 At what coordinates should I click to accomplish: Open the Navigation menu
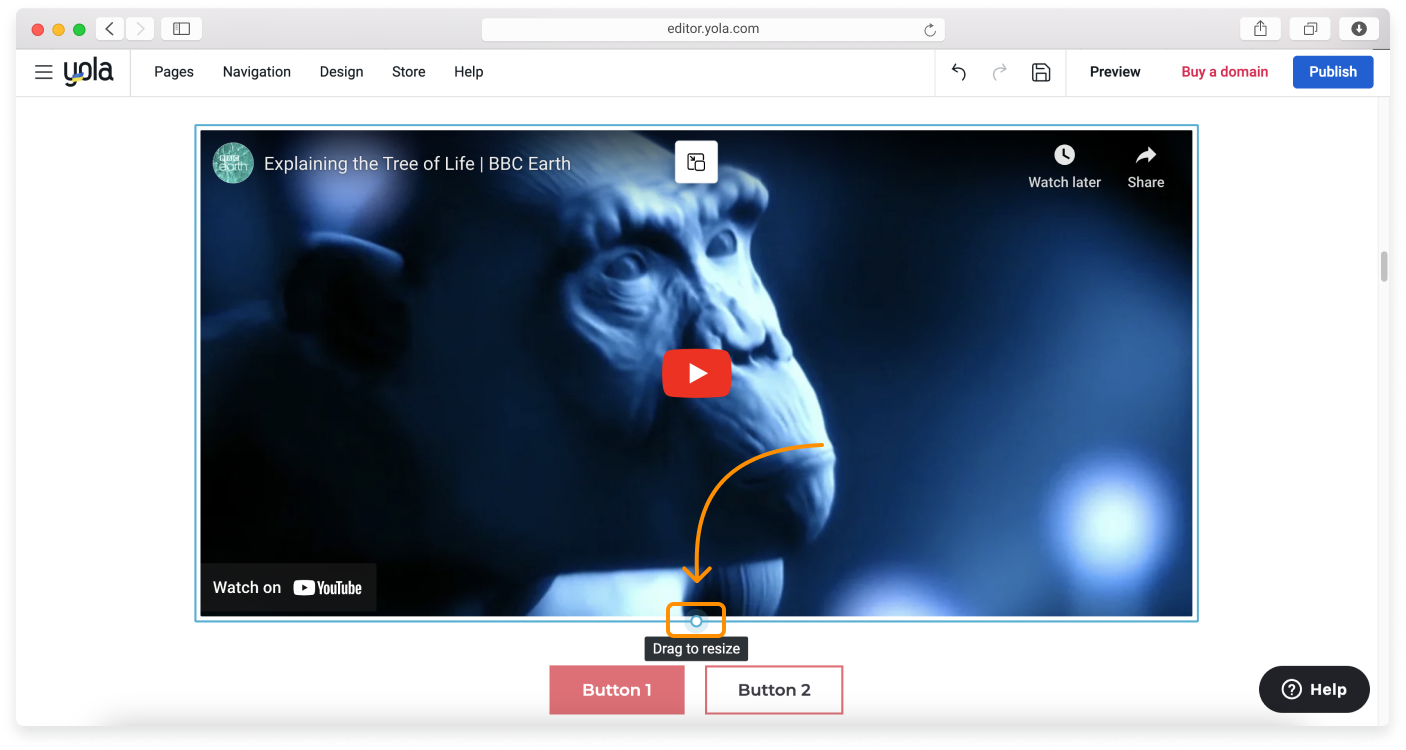[x=256, y=72]
